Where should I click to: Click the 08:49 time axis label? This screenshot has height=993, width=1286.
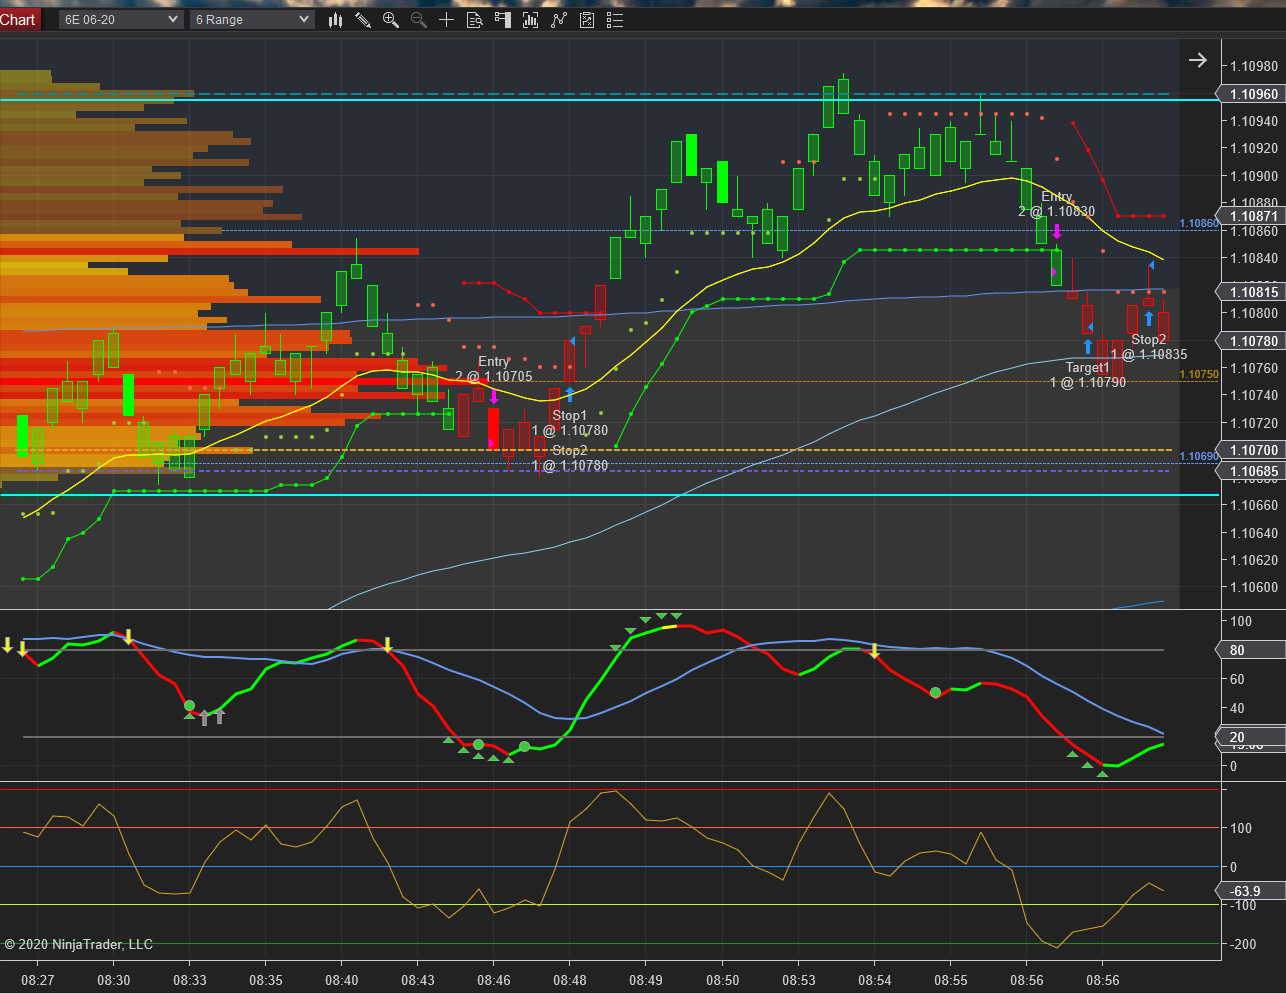[x=646, y=980]
